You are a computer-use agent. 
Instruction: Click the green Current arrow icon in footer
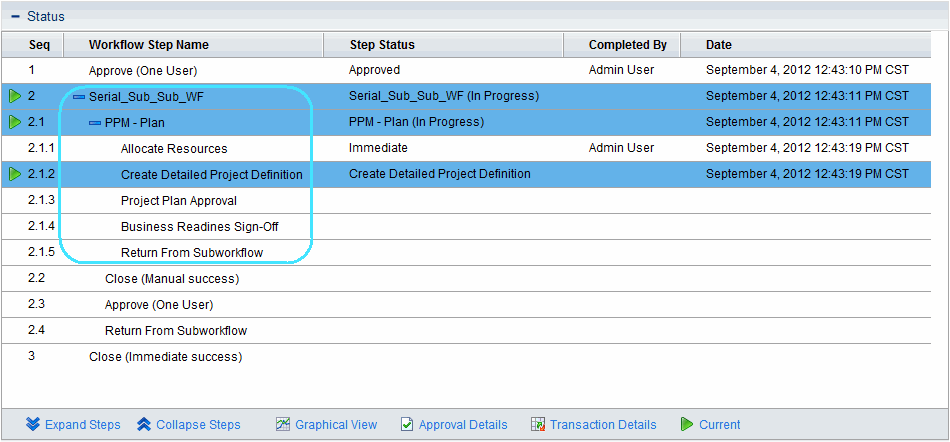point(687,424)
